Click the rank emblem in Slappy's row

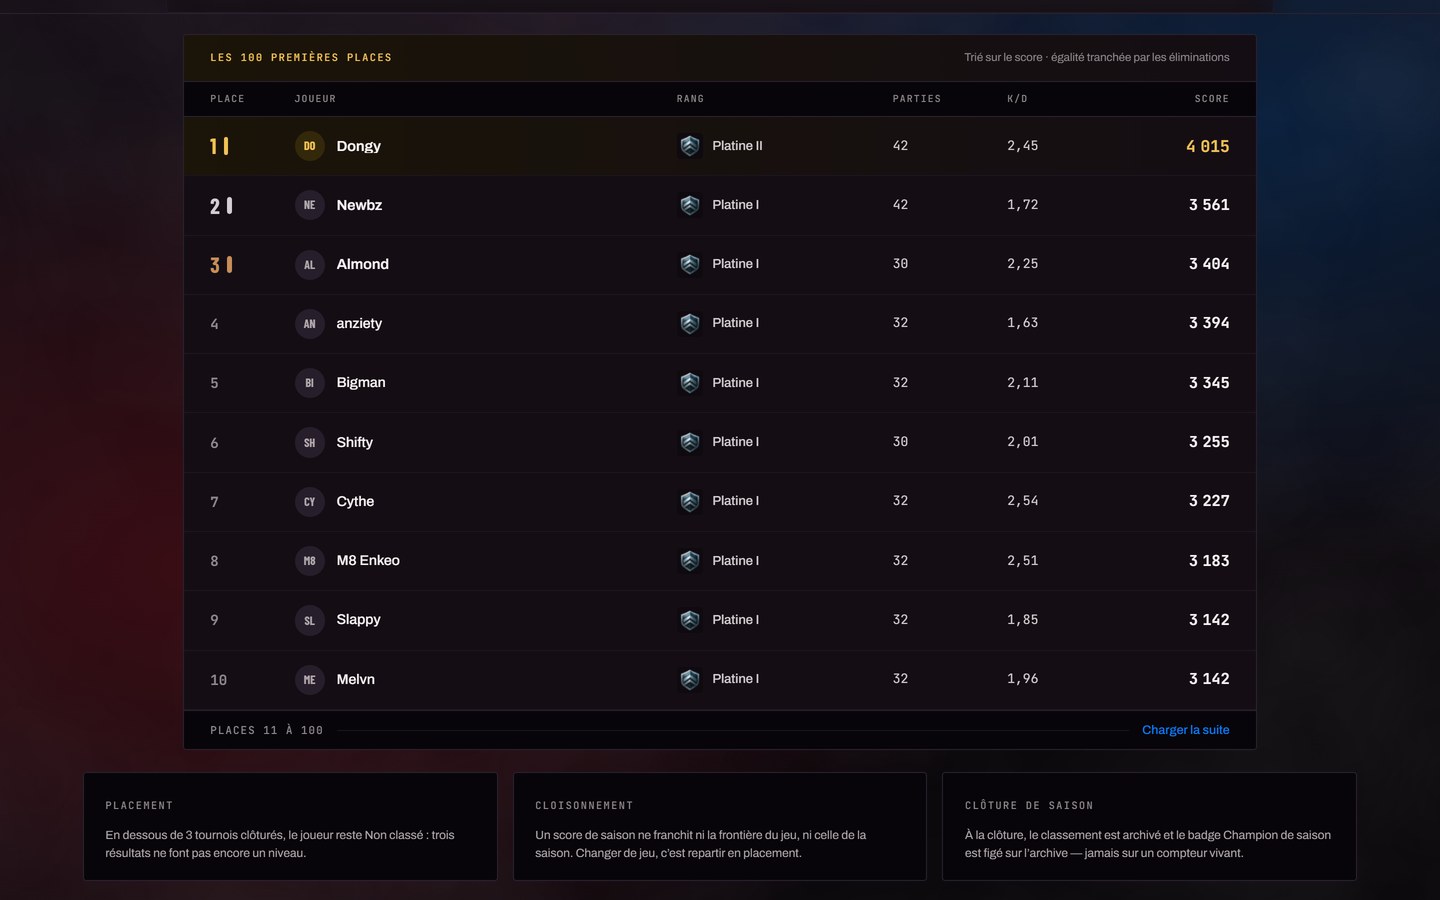[690, 620]
